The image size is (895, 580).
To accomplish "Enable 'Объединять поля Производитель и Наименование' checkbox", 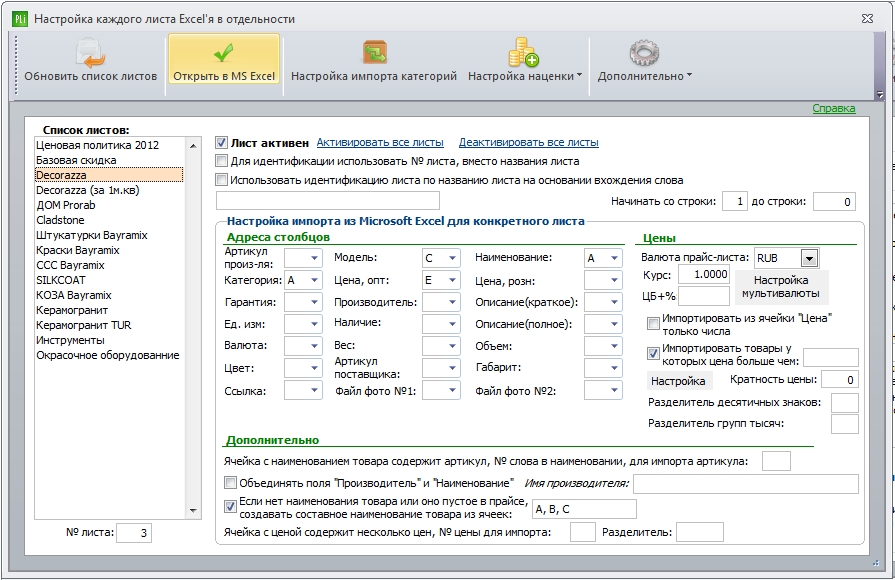I will pyautogui.click(x=230, y=483).
